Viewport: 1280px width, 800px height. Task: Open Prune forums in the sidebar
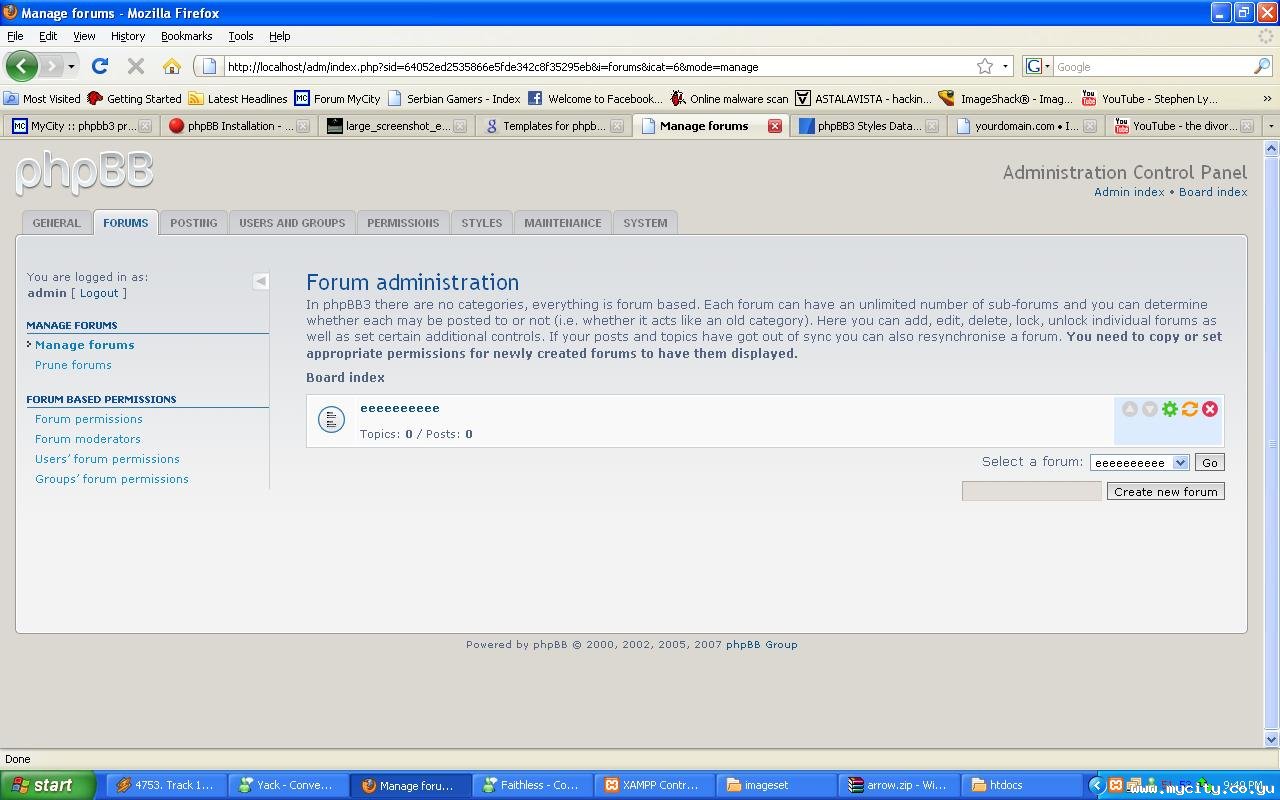73,365
